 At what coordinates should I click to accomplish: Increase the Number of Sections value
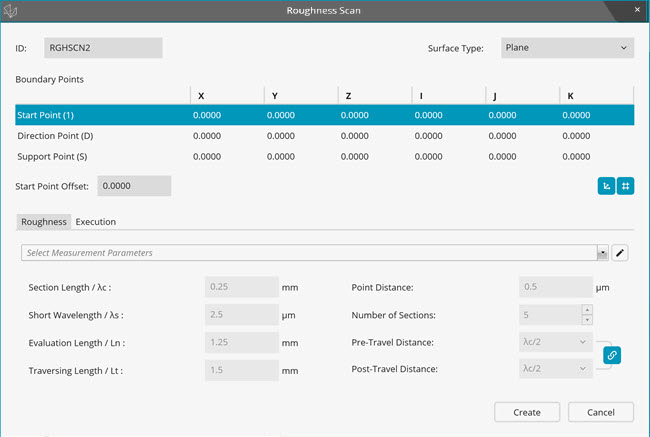pyautogui.click(x=586, y=309)
